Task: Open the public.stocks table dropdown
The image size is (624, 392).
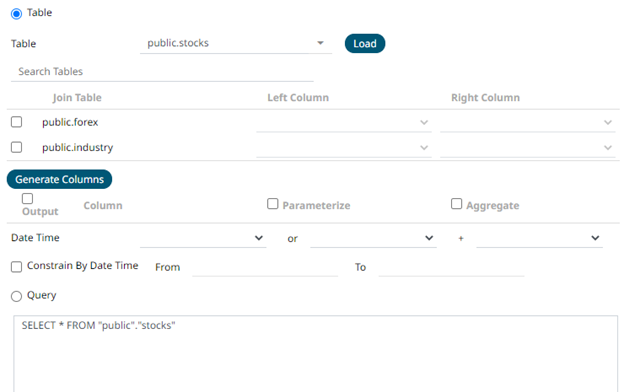Action: click(x=236, y=43)
